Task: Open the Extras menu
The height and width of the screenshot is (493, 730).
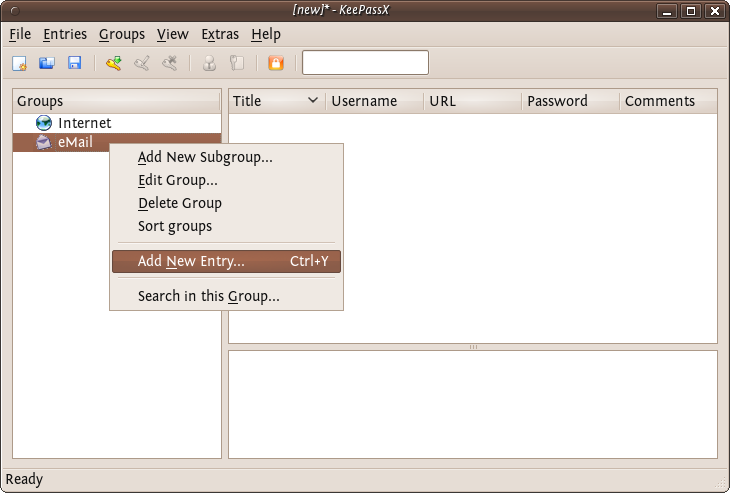Action: click(220, 34)
